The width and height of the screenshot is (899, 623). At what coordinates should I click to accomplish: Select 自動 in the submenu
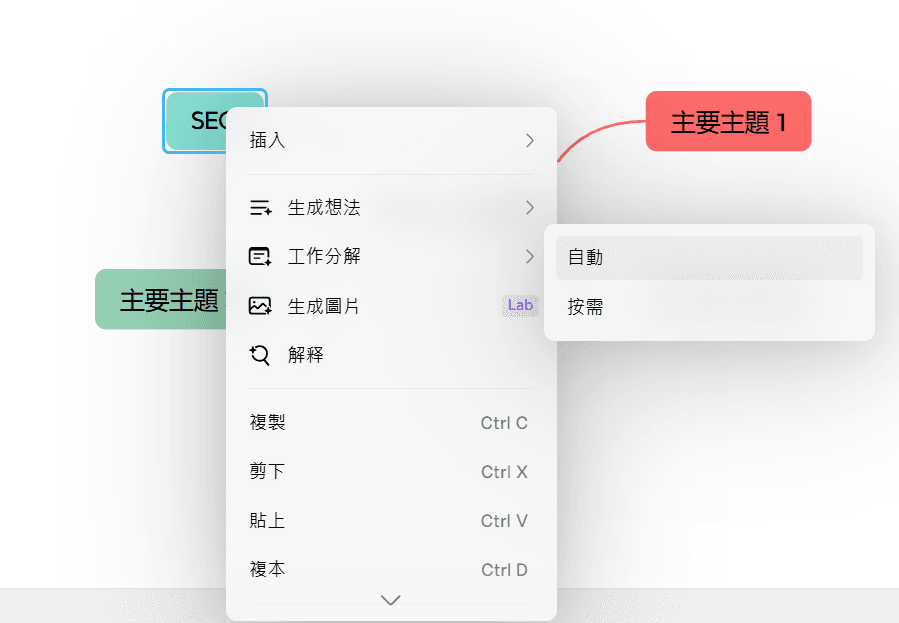(585, 257)
